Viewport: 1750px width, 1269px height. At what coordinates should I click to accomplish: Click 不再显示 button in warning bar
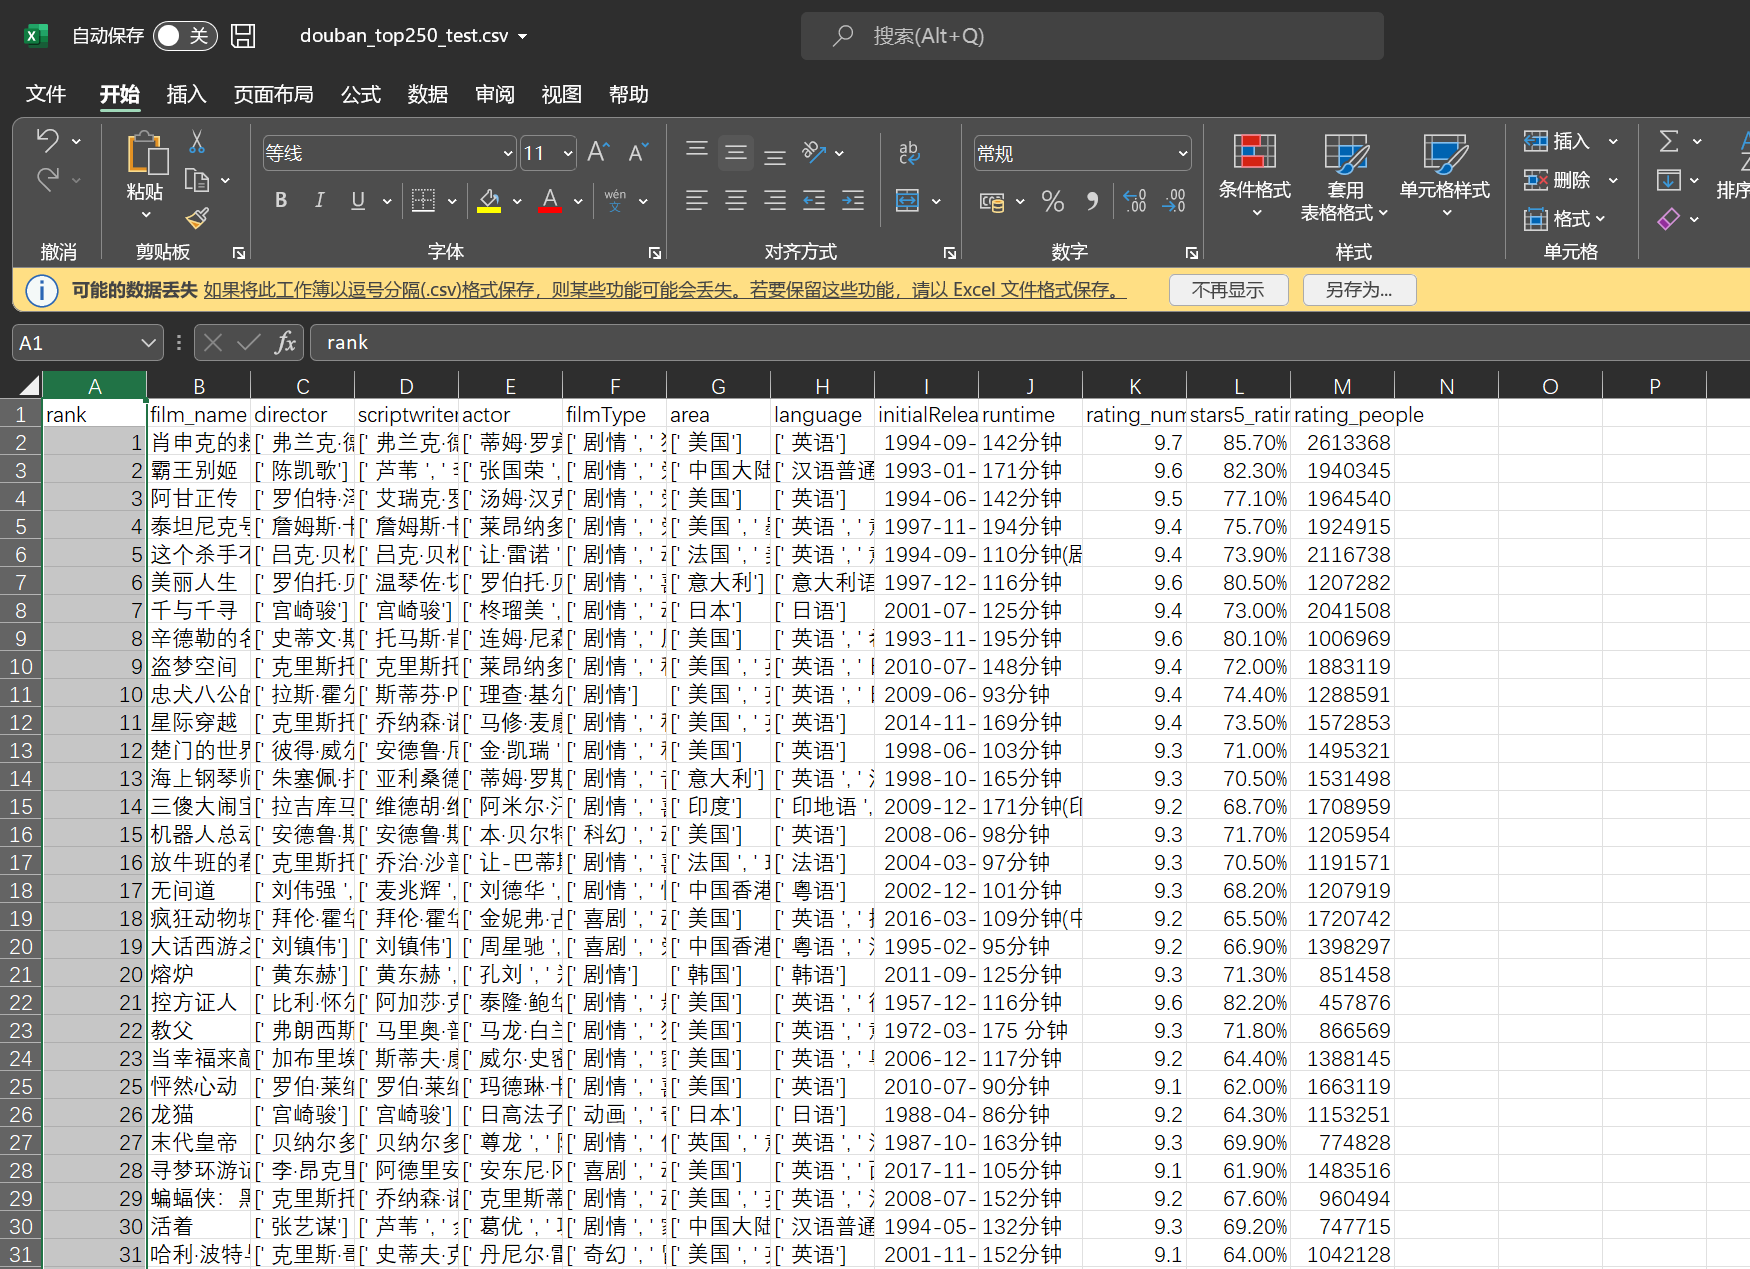click(x=1229, y=290)
